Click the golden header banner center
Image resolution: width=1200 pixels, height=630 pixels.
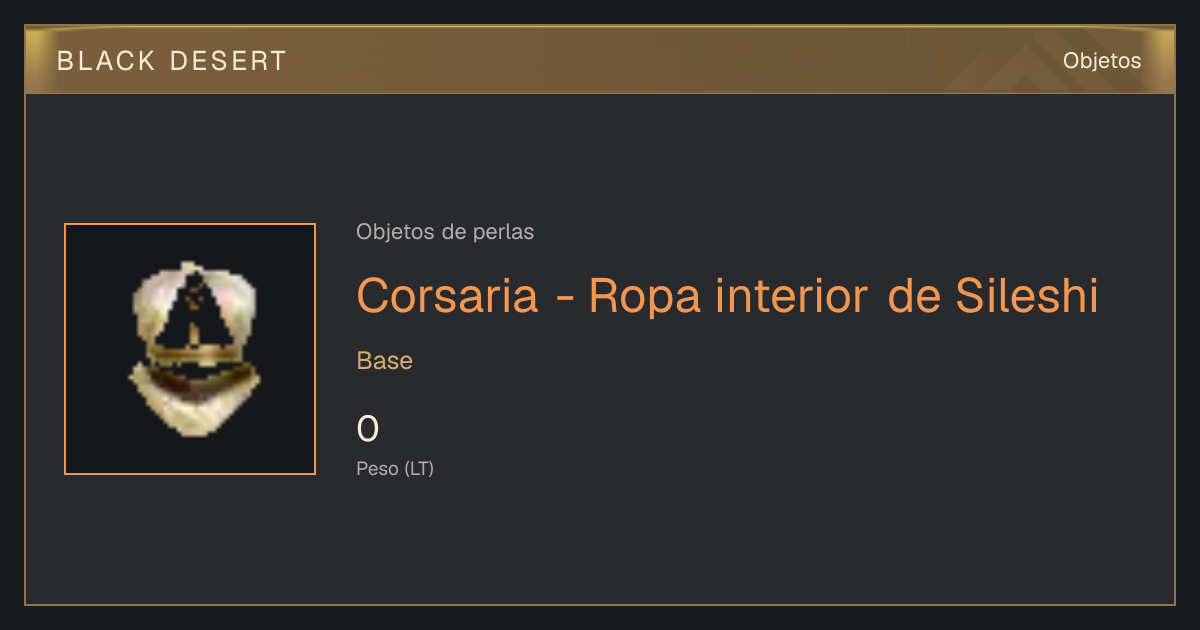pyautogui.click(x=600, y=60)
